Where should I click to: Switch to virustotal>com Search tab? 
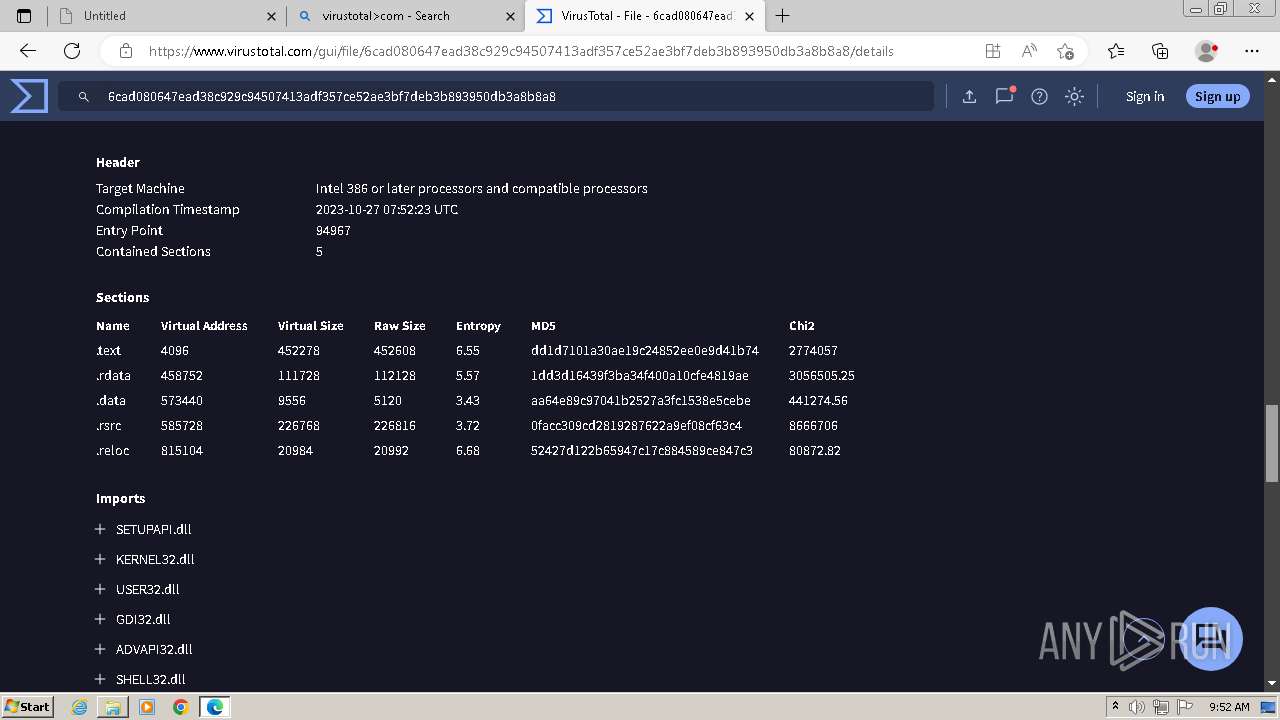tap(406, 16)
